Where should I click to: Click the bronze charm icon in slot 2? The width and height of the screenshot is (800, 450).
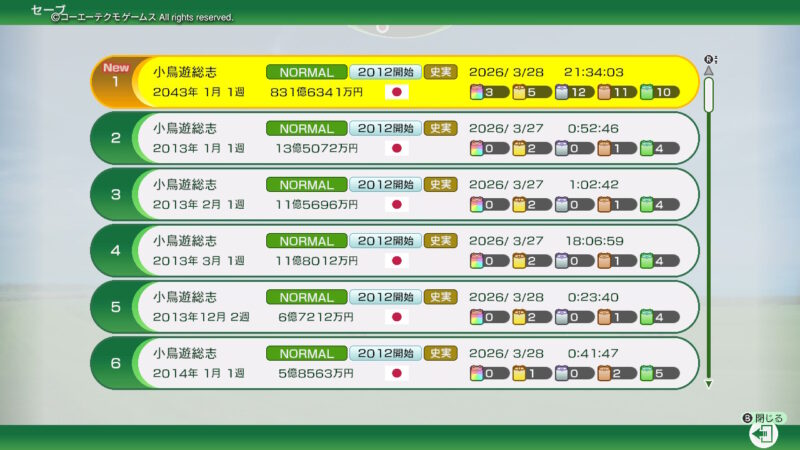pyautogui.click(x=604, y=148)
